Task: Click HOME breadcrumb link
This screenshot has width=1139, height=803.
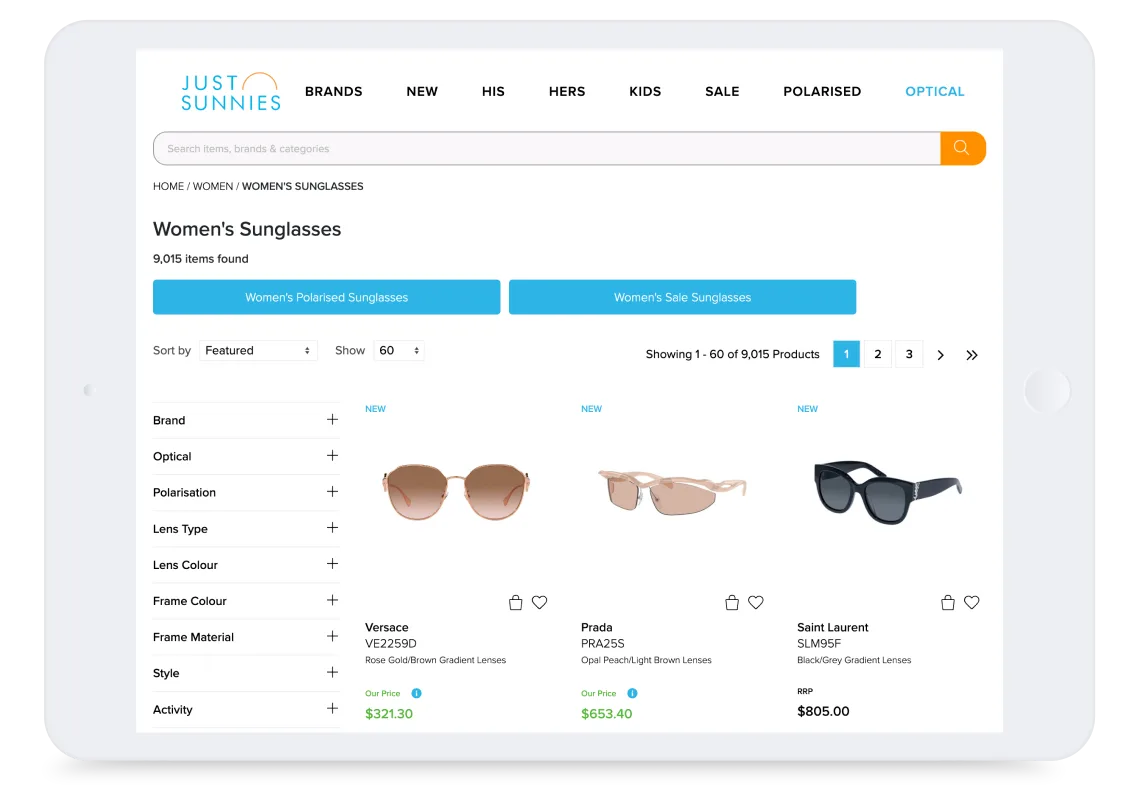Action: [x=169, y=186]
